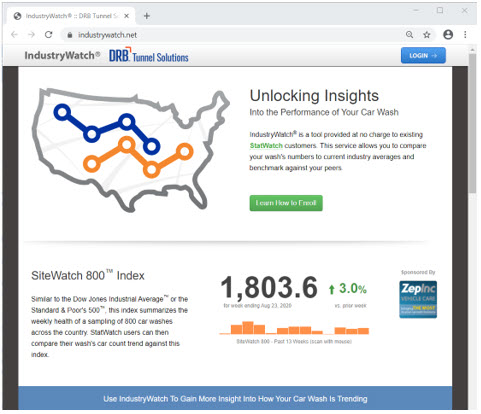The image size is (481, 414).
Task: Close the IndustryWatch browser tab
Action: tap(127, 16)
